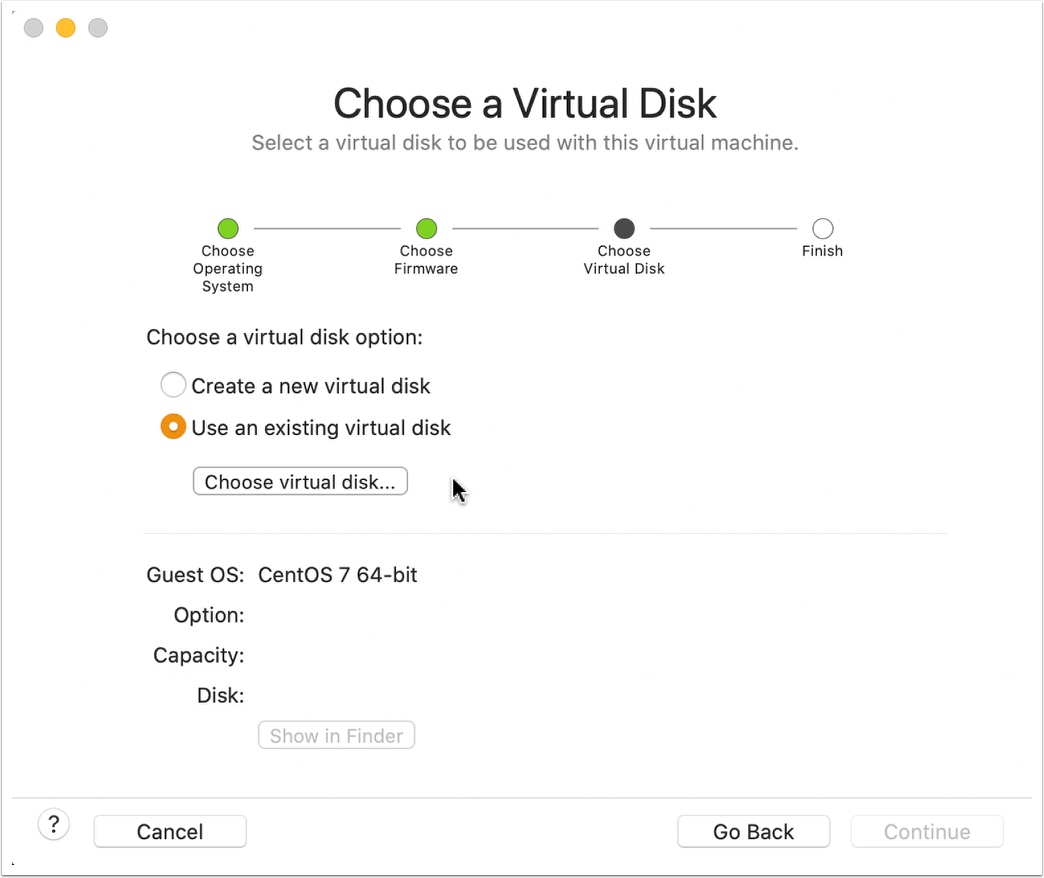Image resolution: width=1044 pixels, height=878 pixels.
Task: Click the grey close traffic light button
Action: [32, 27]
